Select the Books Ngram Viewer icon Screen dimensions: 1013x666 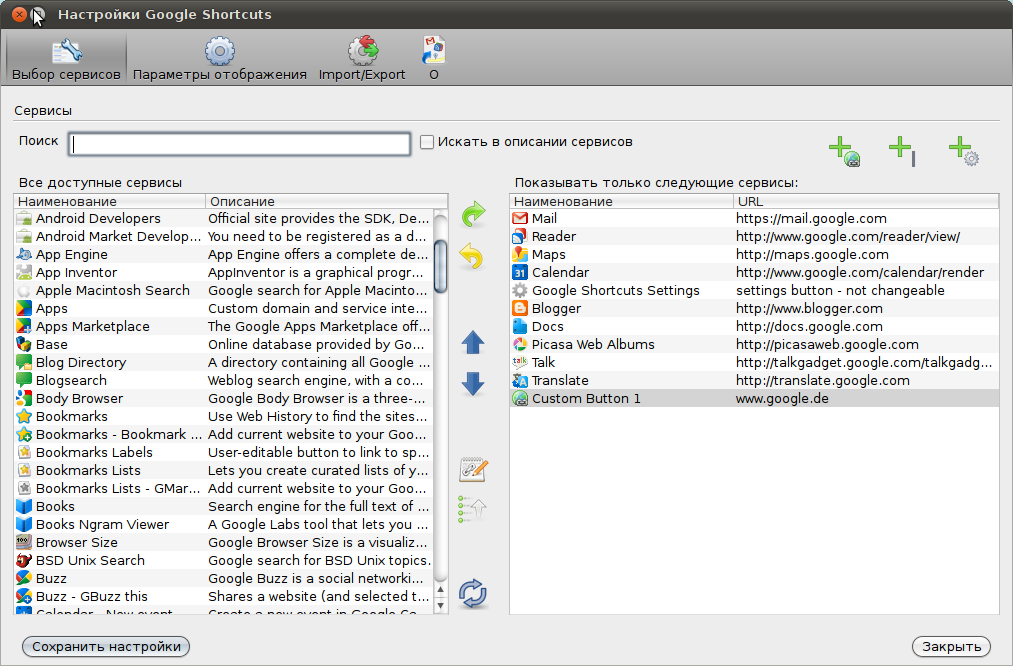tap(24, 525)
